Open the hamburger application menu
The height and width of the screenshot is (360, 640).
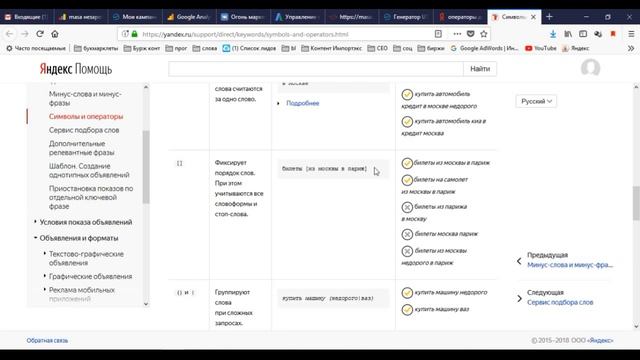[631, 34]
